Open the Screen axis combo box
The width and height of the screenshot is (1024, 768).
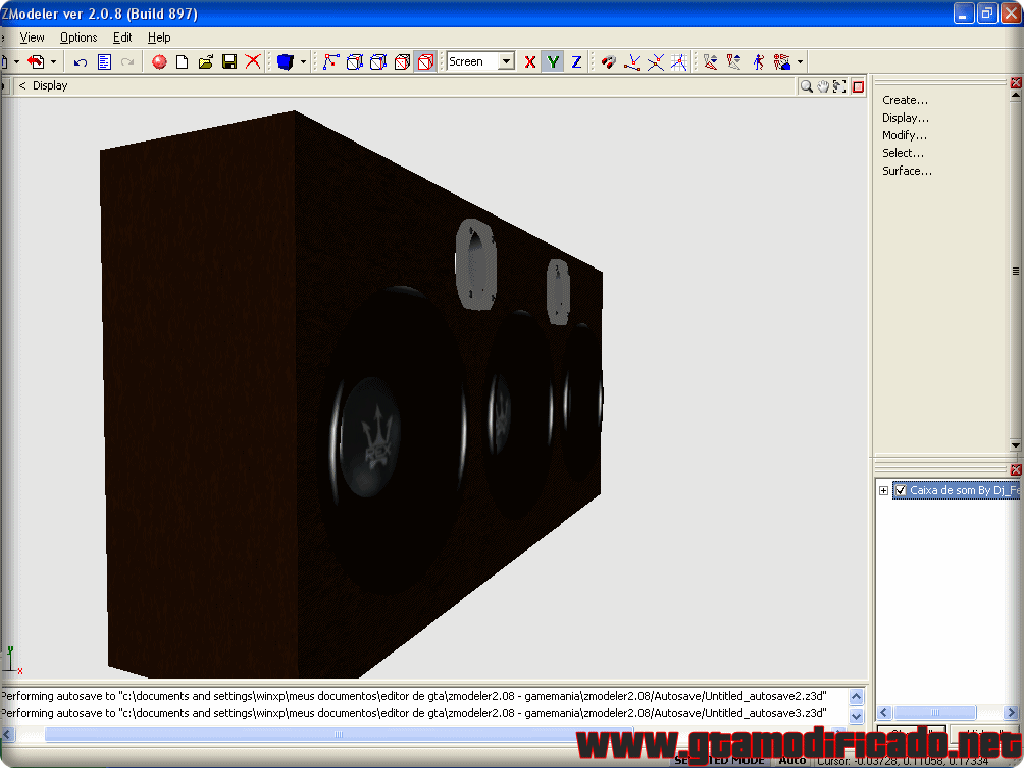[x=481, y=61]
